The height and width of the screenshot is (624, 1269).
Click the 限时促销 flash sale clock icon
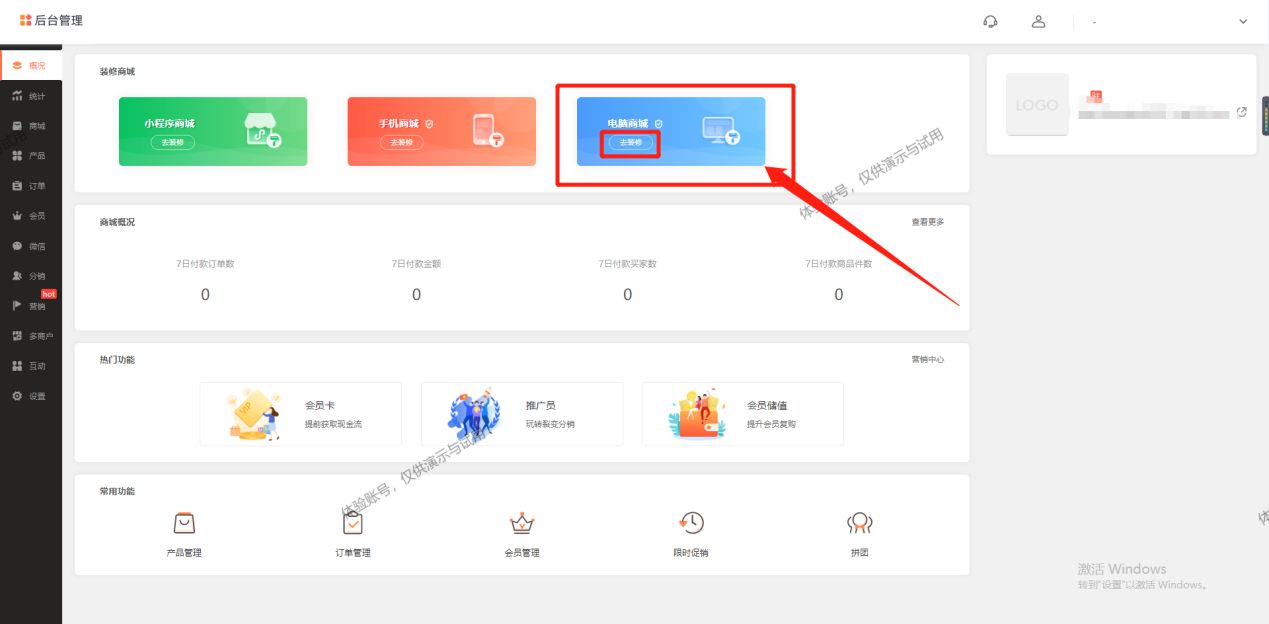click(691, 522)
